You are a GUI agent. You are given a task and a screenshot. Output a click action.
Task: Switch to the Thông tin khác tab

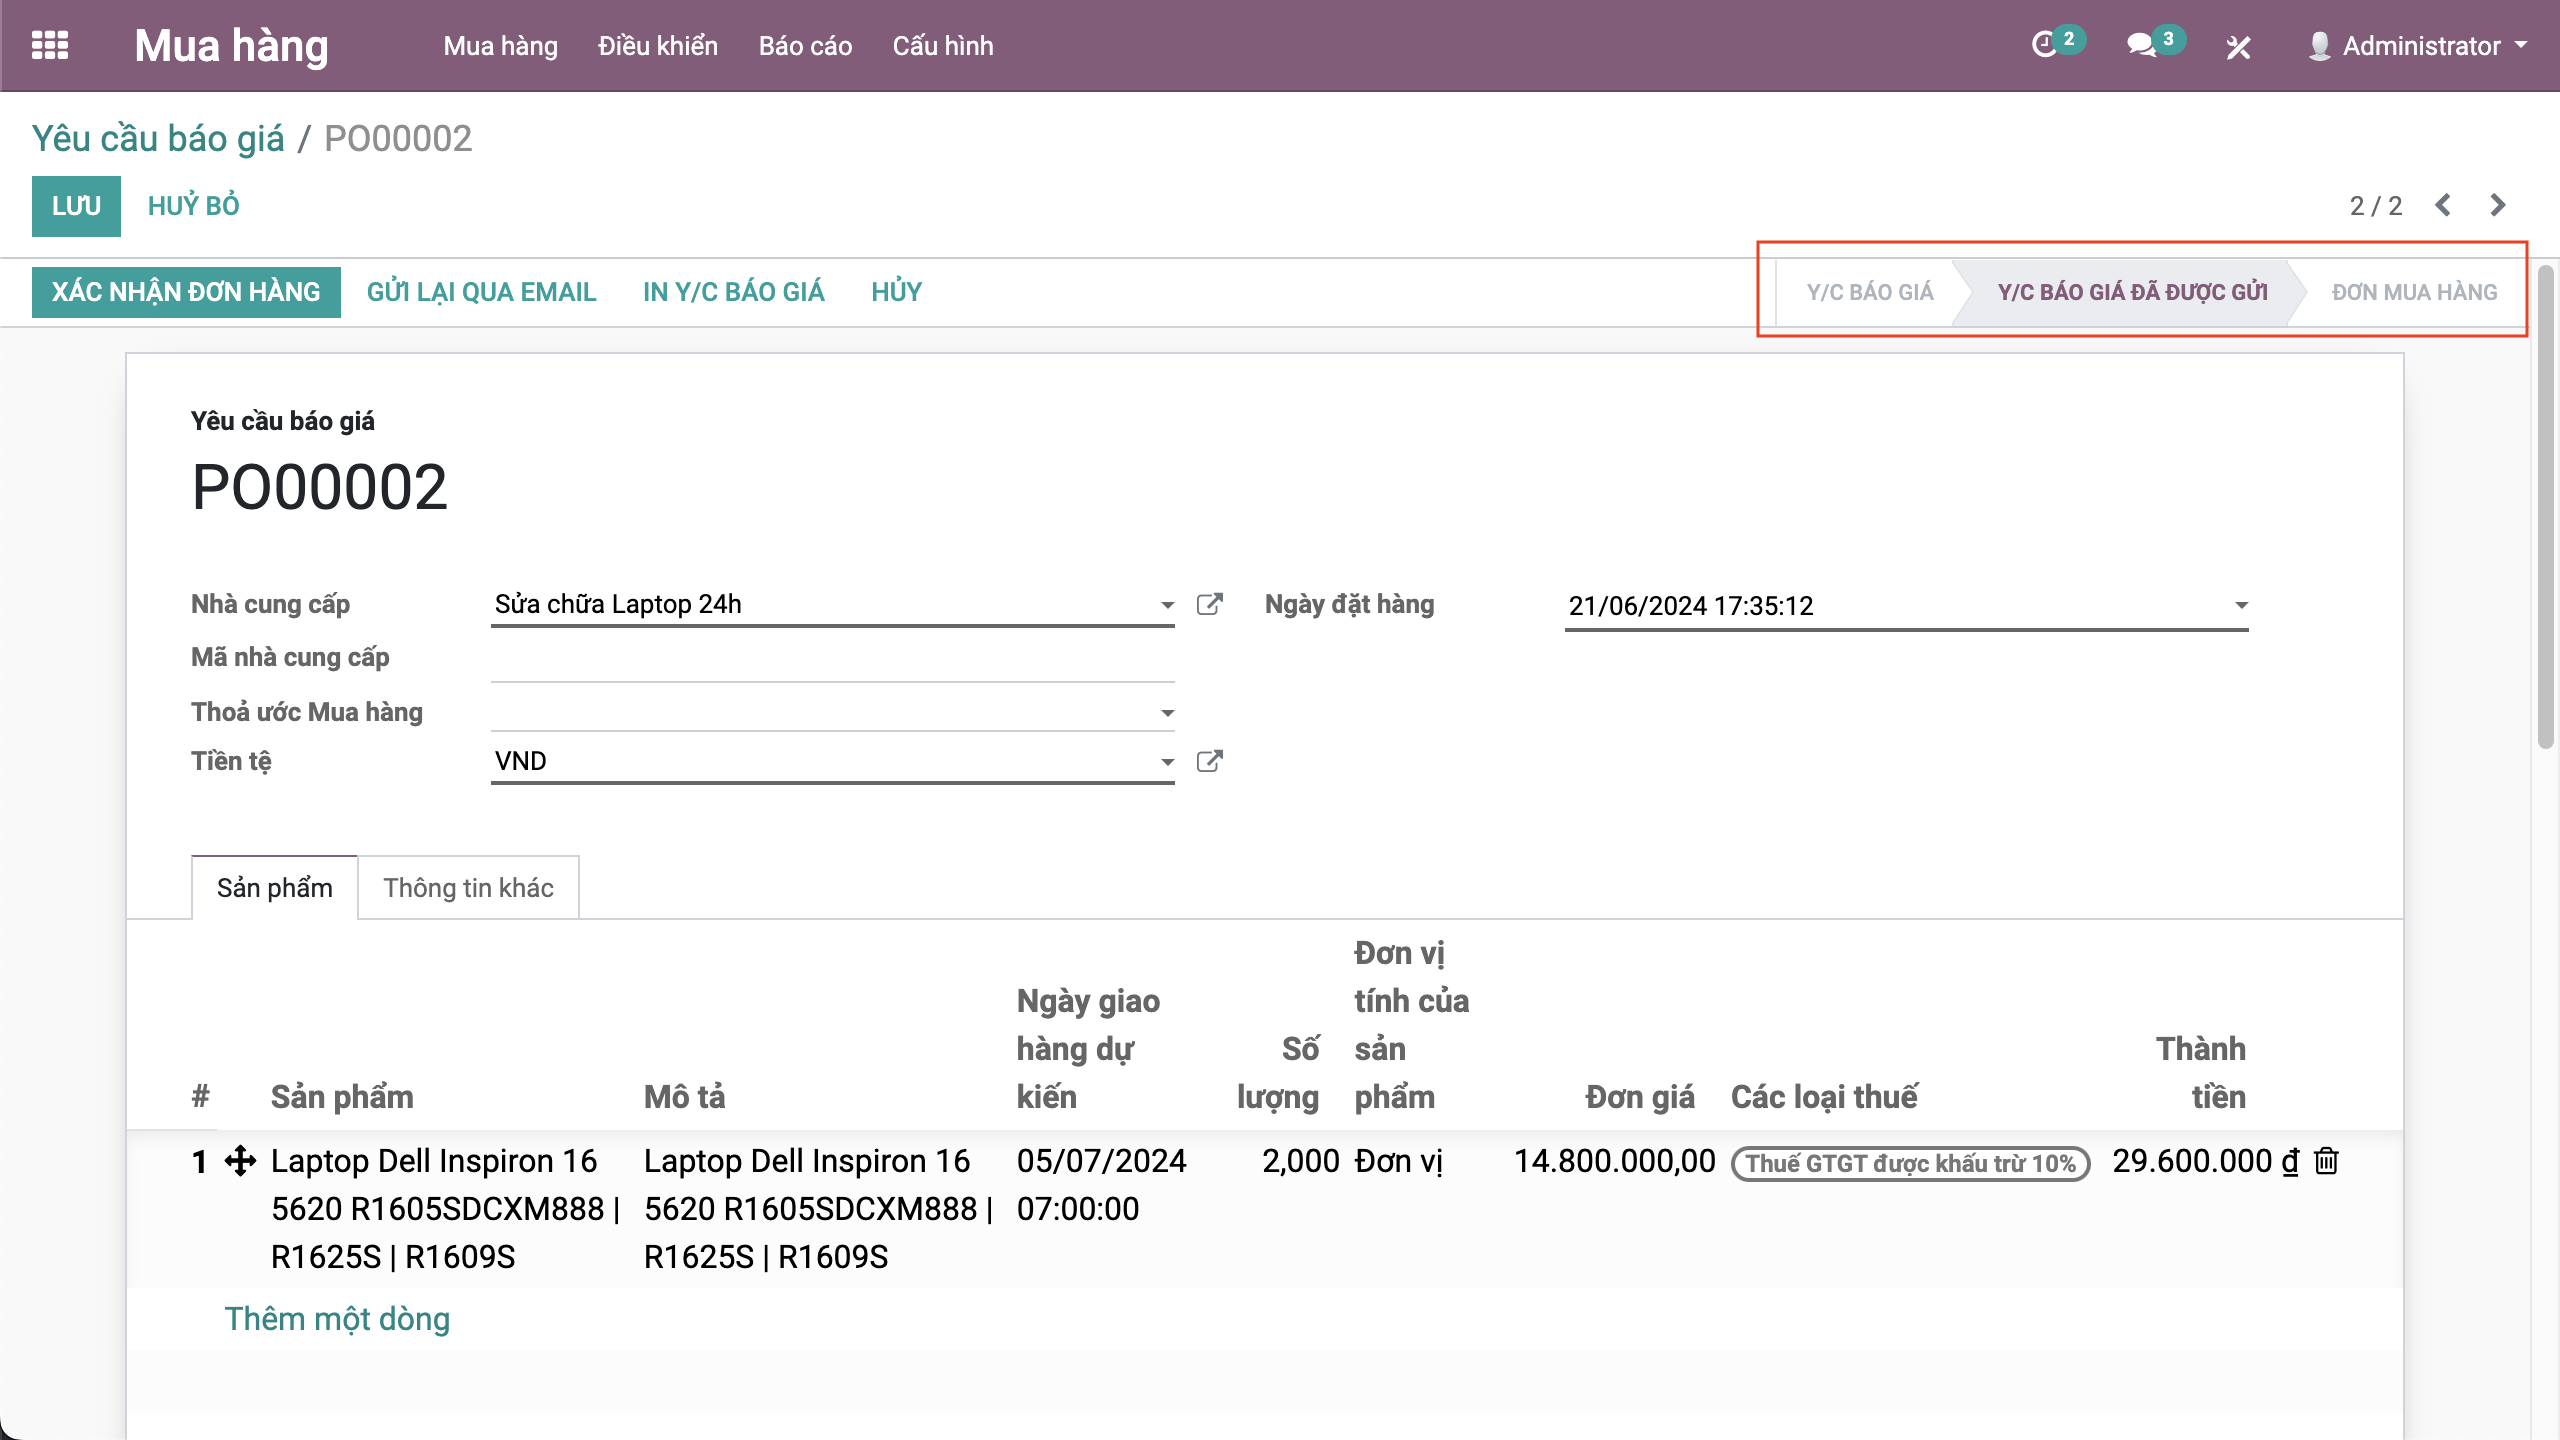tap(468, 888)
